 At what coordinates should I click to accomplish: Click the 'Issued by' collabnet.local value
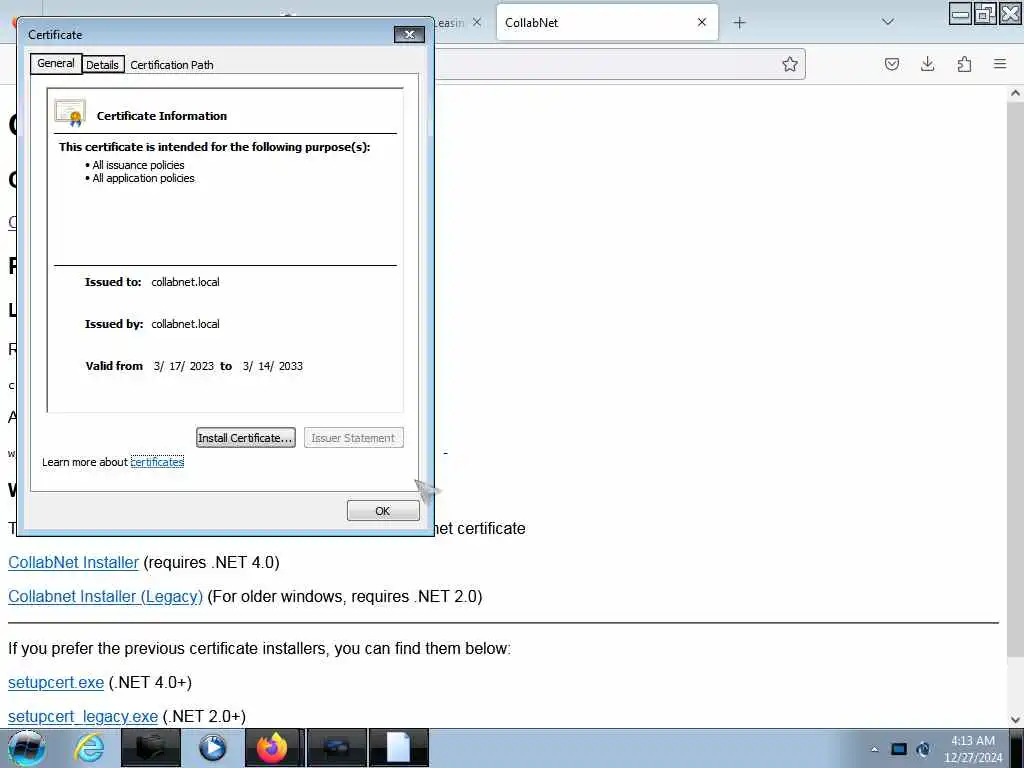coord(185,324)
